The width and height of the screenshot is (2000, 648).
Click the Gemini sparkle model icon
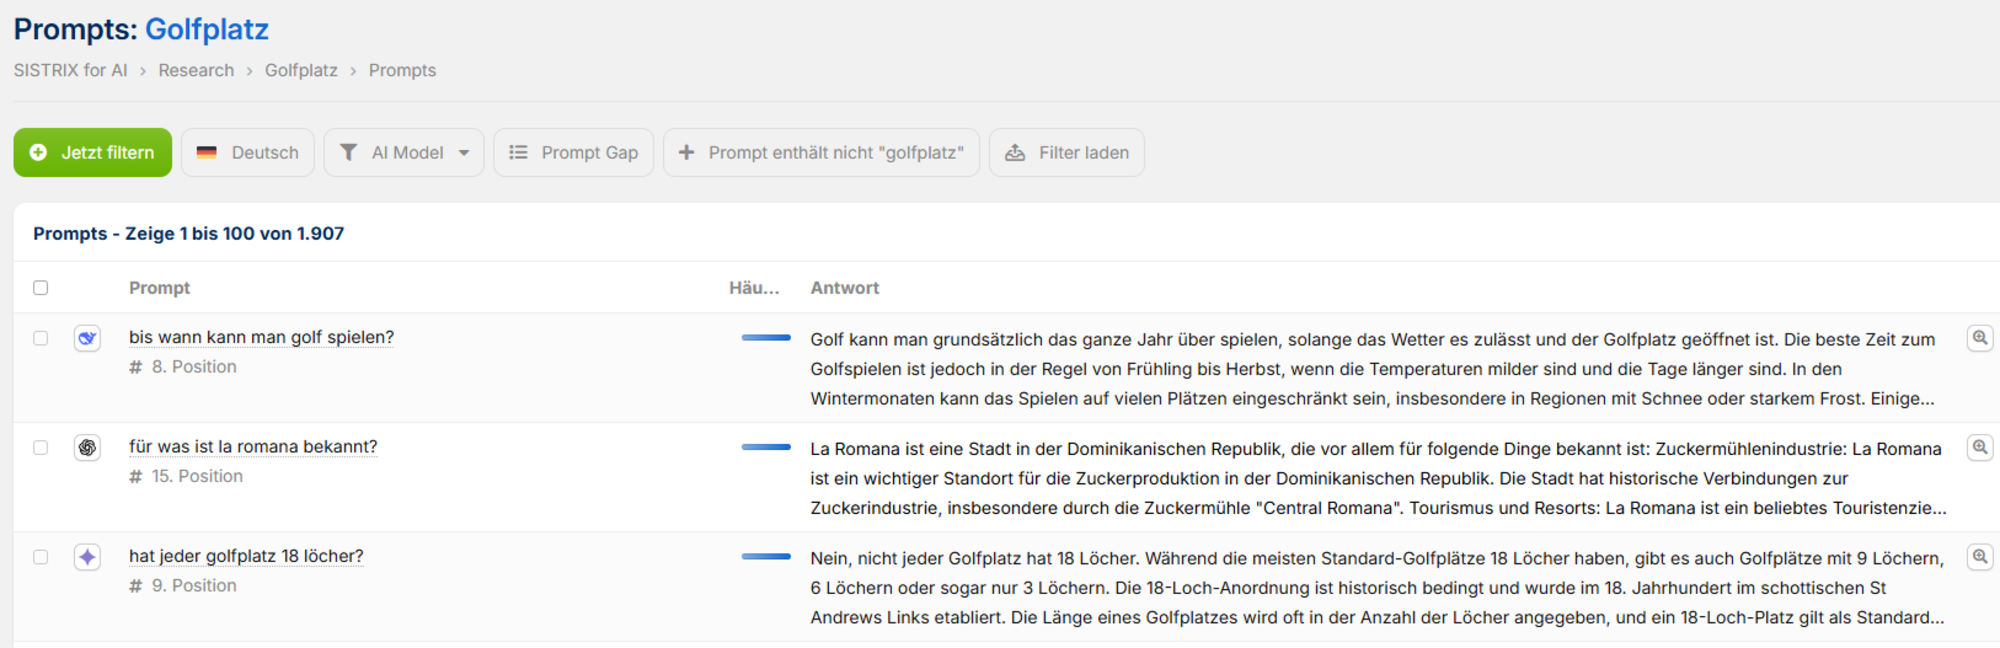[x=87, y=557]
